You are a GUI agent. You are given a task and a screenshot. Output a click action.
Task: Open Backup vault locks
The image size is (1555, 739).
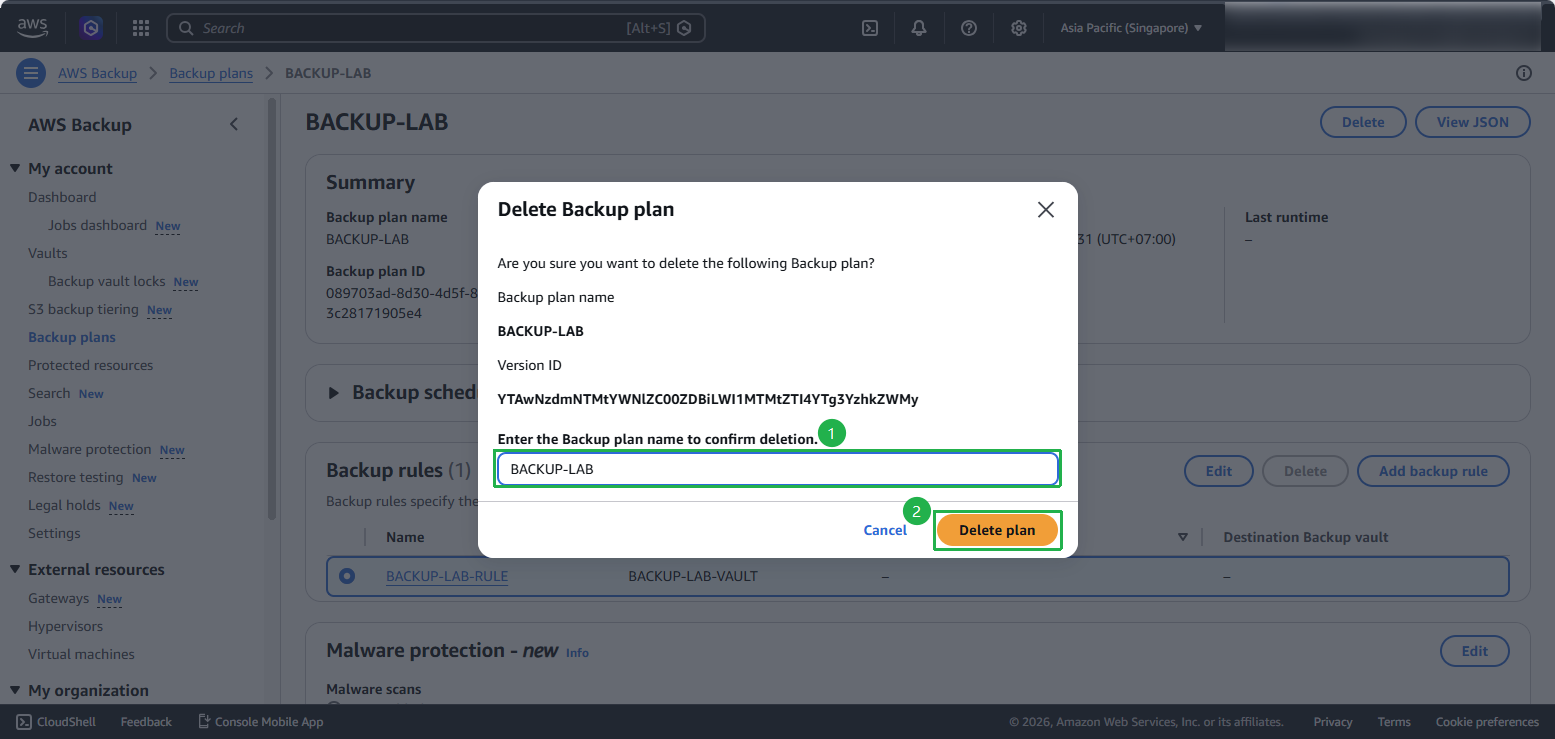click(106, 282)
